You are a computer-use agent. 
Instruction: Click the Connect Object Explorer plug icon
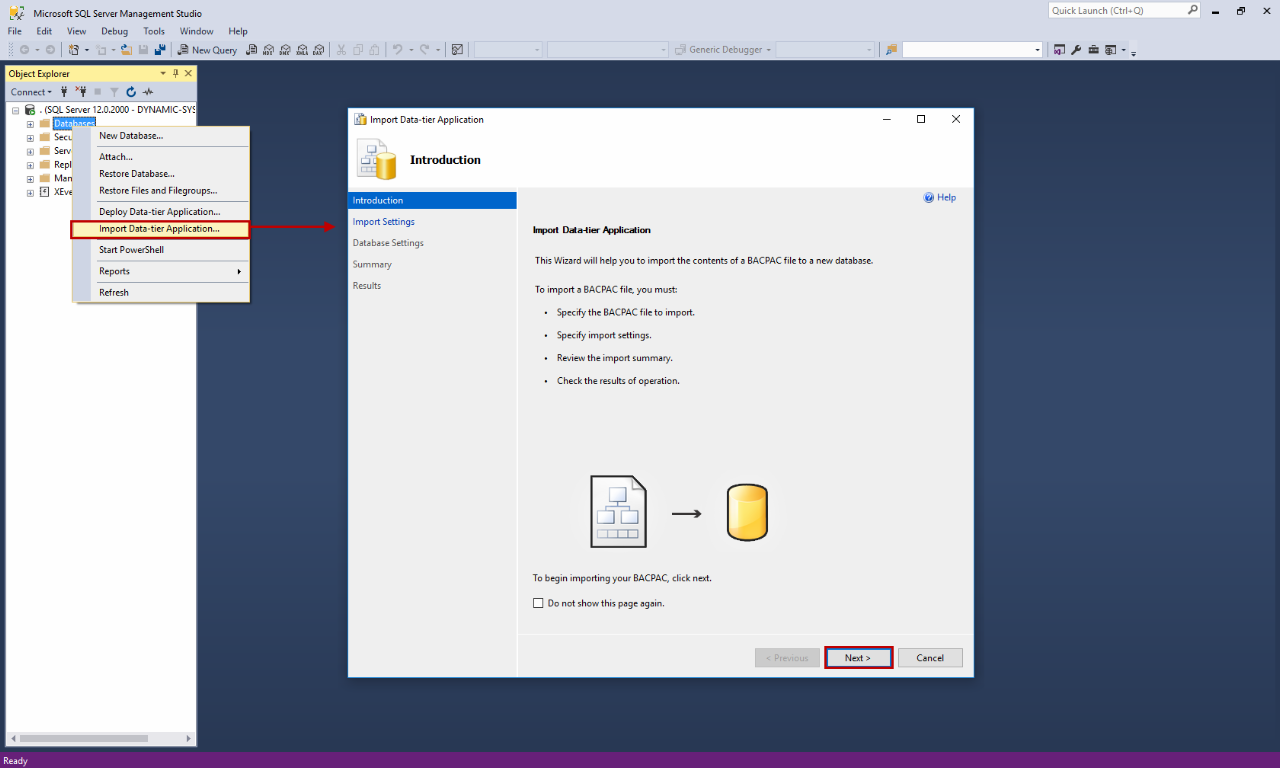coord(64,92)
